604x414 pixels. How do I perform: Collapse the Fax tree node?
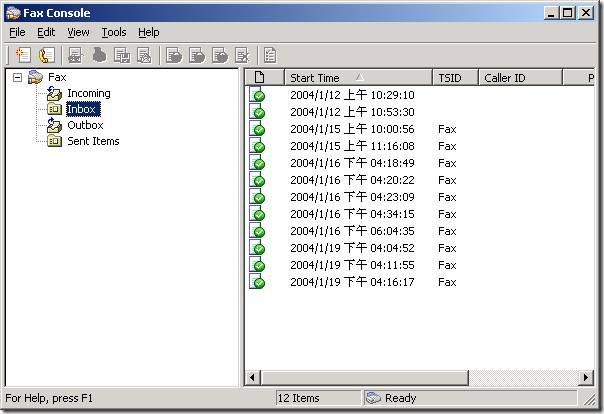17,77
